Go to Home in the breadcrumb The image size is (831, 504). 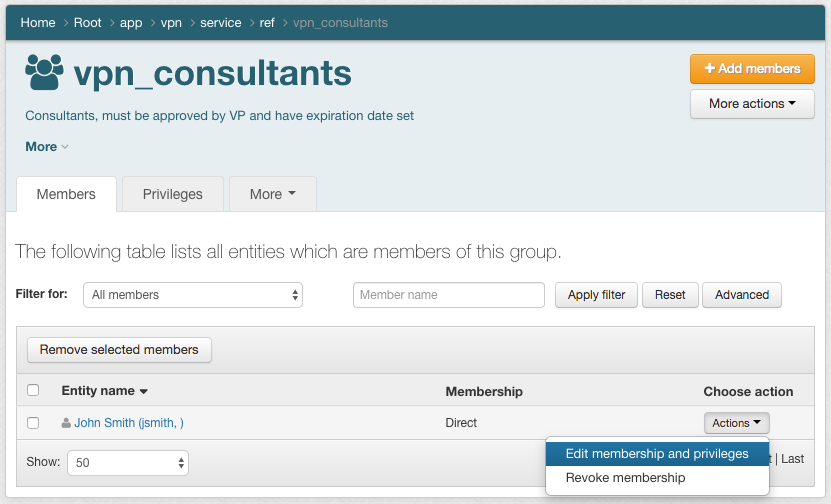pyautogui.click(x=38, y=22)
